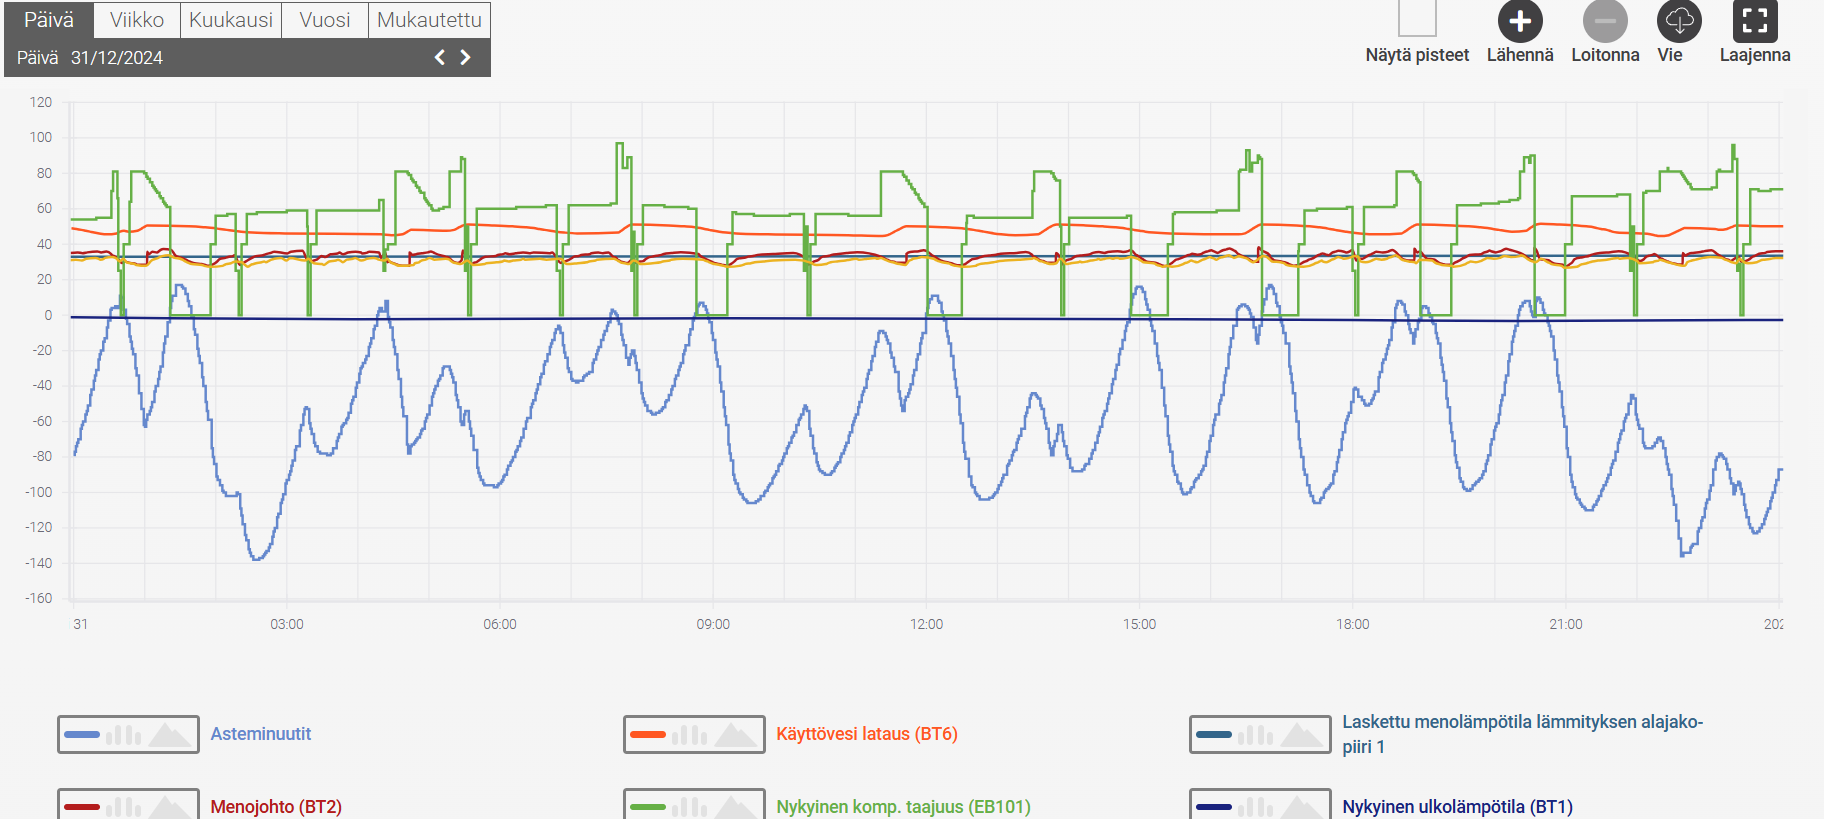Click the Käyttövesi lataus (BT6) legend label

point(867,734)
